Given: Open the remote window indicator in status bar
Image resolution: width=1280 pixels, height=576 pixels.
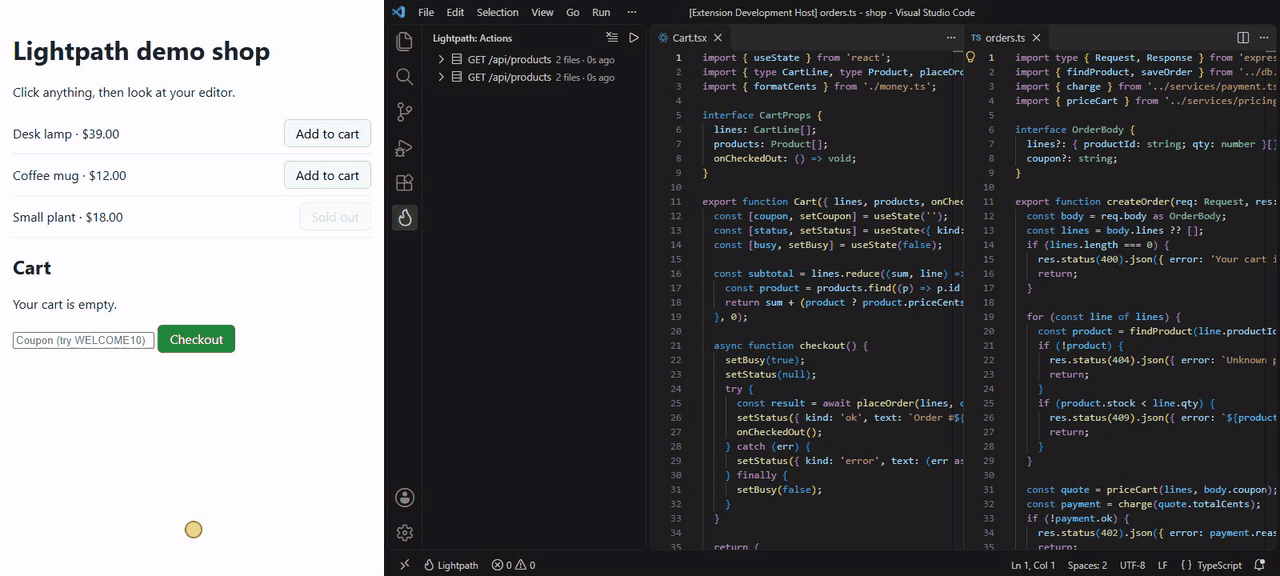Looking at the screenshot, I should coord(404,565).
